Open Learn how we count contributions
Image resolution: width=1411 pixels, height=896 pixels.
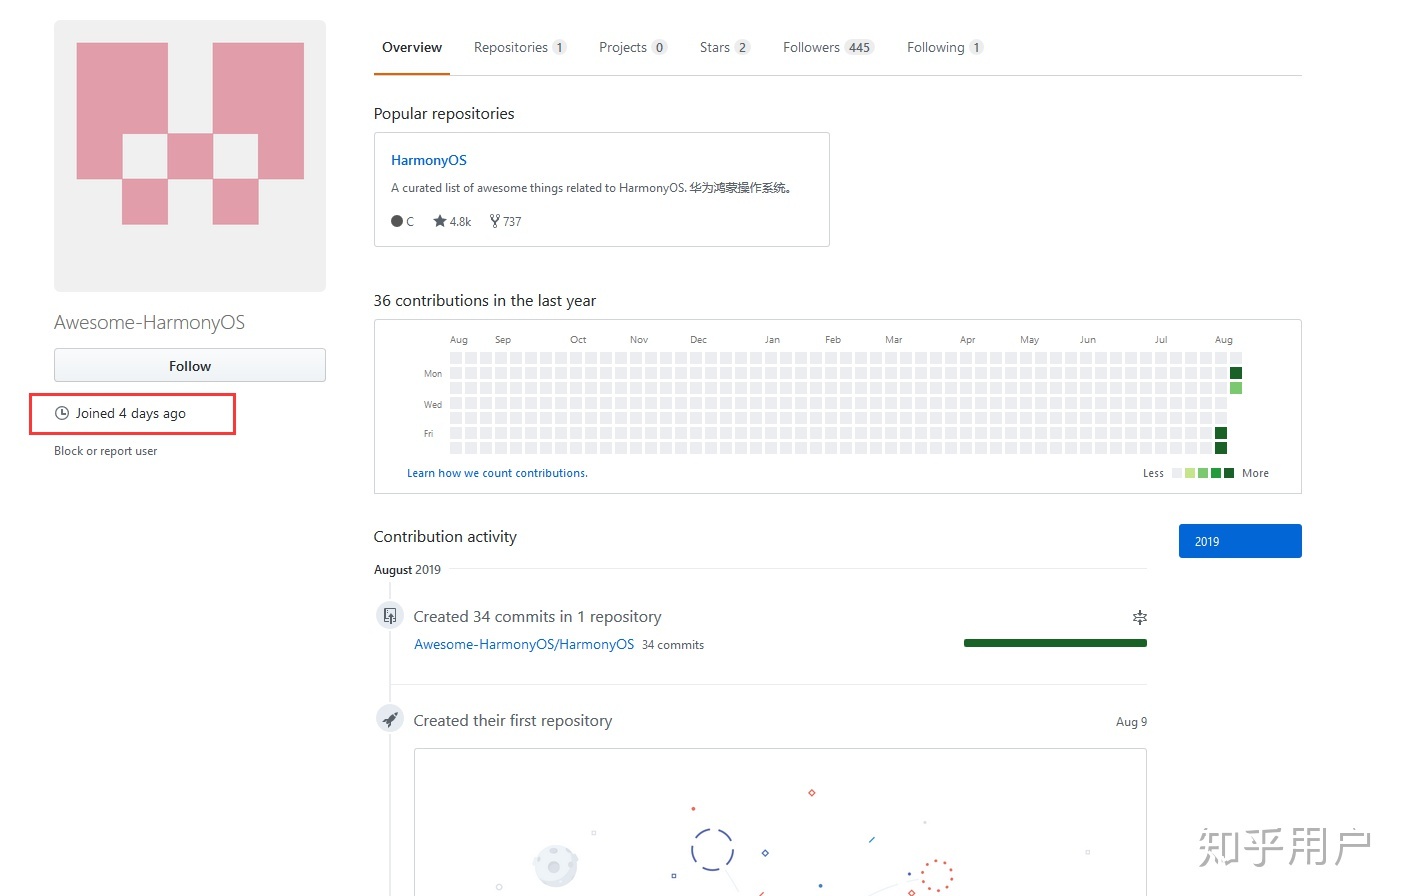497,473
